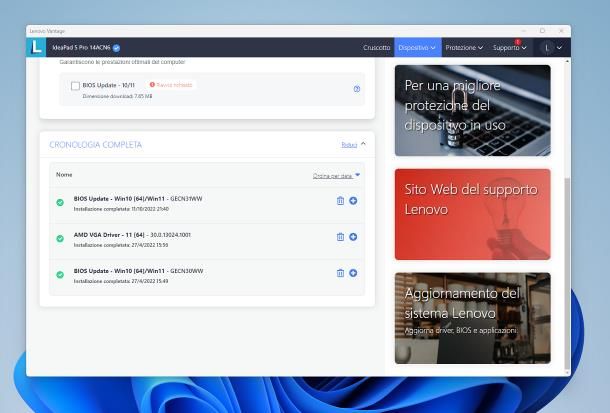Click the red notification badge on Supporto
This screenshot has height=413, width=610.
(517, 42)
